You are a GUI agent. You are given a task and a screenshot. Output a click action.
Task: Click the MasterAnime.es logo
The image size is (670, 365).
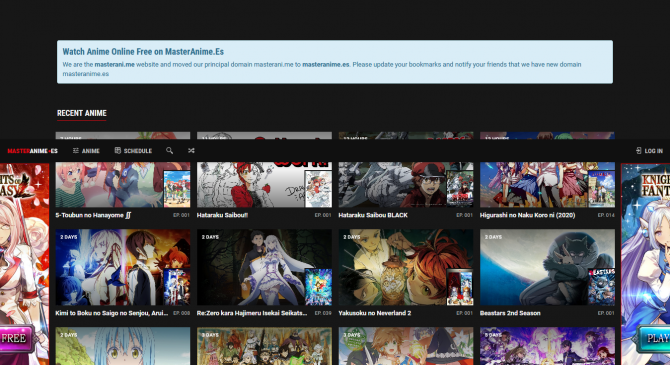pos(32,151)
